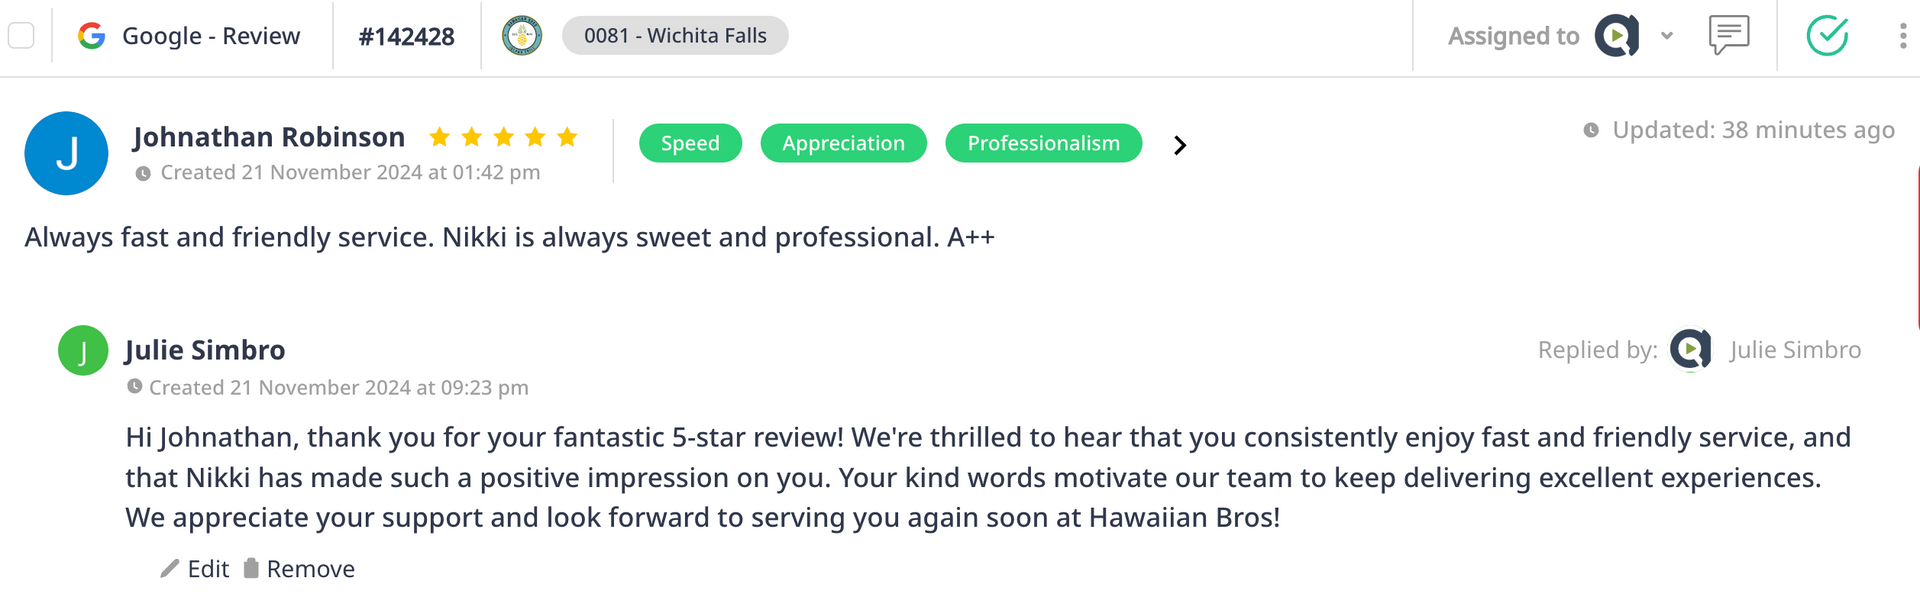Click the round location logo icon
This screenshot has height=603, width=1920.
click(x=522, y=36)
